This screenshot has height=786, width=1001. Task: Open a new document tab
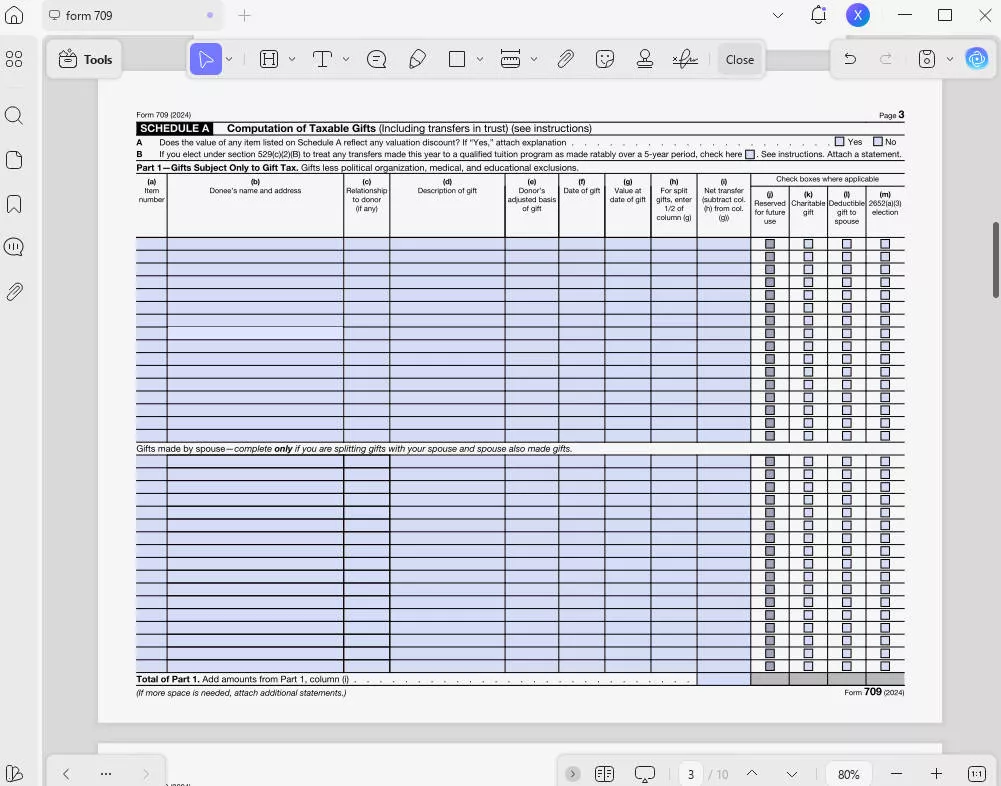click(x=242, y=16)
